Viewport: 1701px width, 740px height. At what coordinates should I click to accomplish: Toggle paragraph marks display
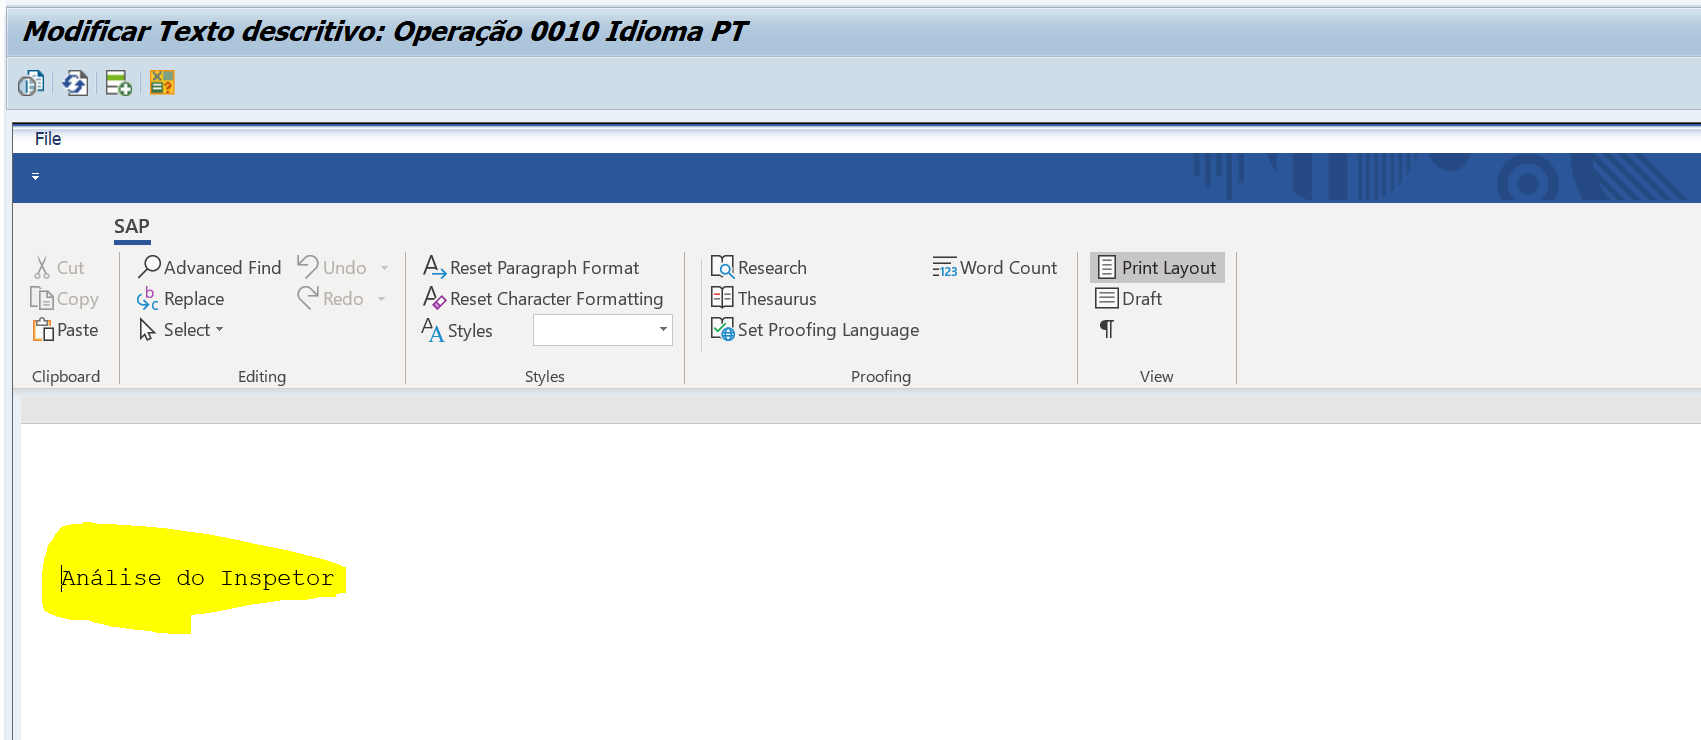pyautogui.click(x=1107, y=329)
